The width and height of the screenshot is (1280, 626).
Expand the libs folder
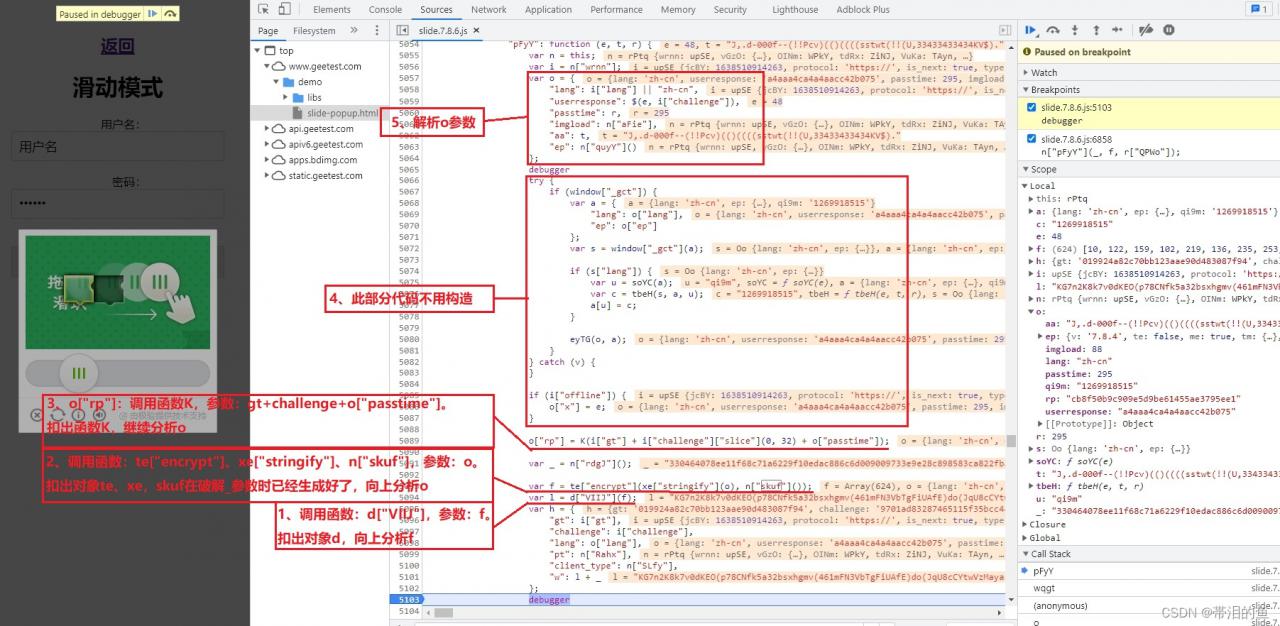point(287,97)
